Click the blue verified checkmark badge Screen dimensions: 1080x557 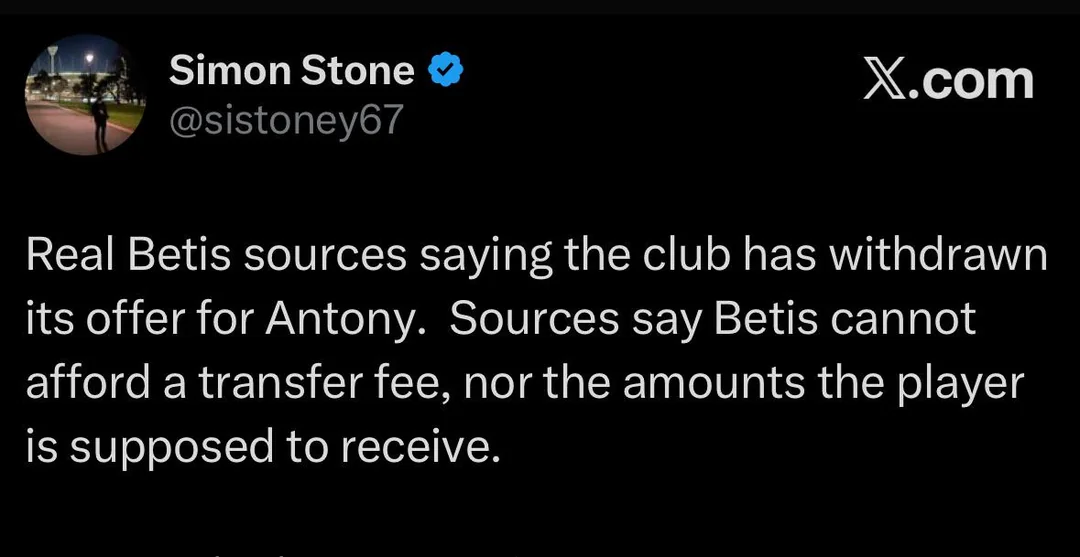coord(445,72)
